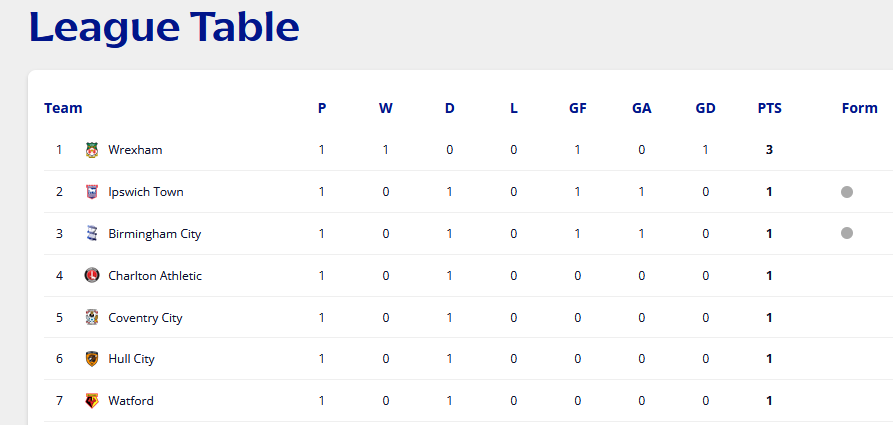Click the Watford club crest
The height and width of the screenshot is (425, 893).
[x=92, y=401]
